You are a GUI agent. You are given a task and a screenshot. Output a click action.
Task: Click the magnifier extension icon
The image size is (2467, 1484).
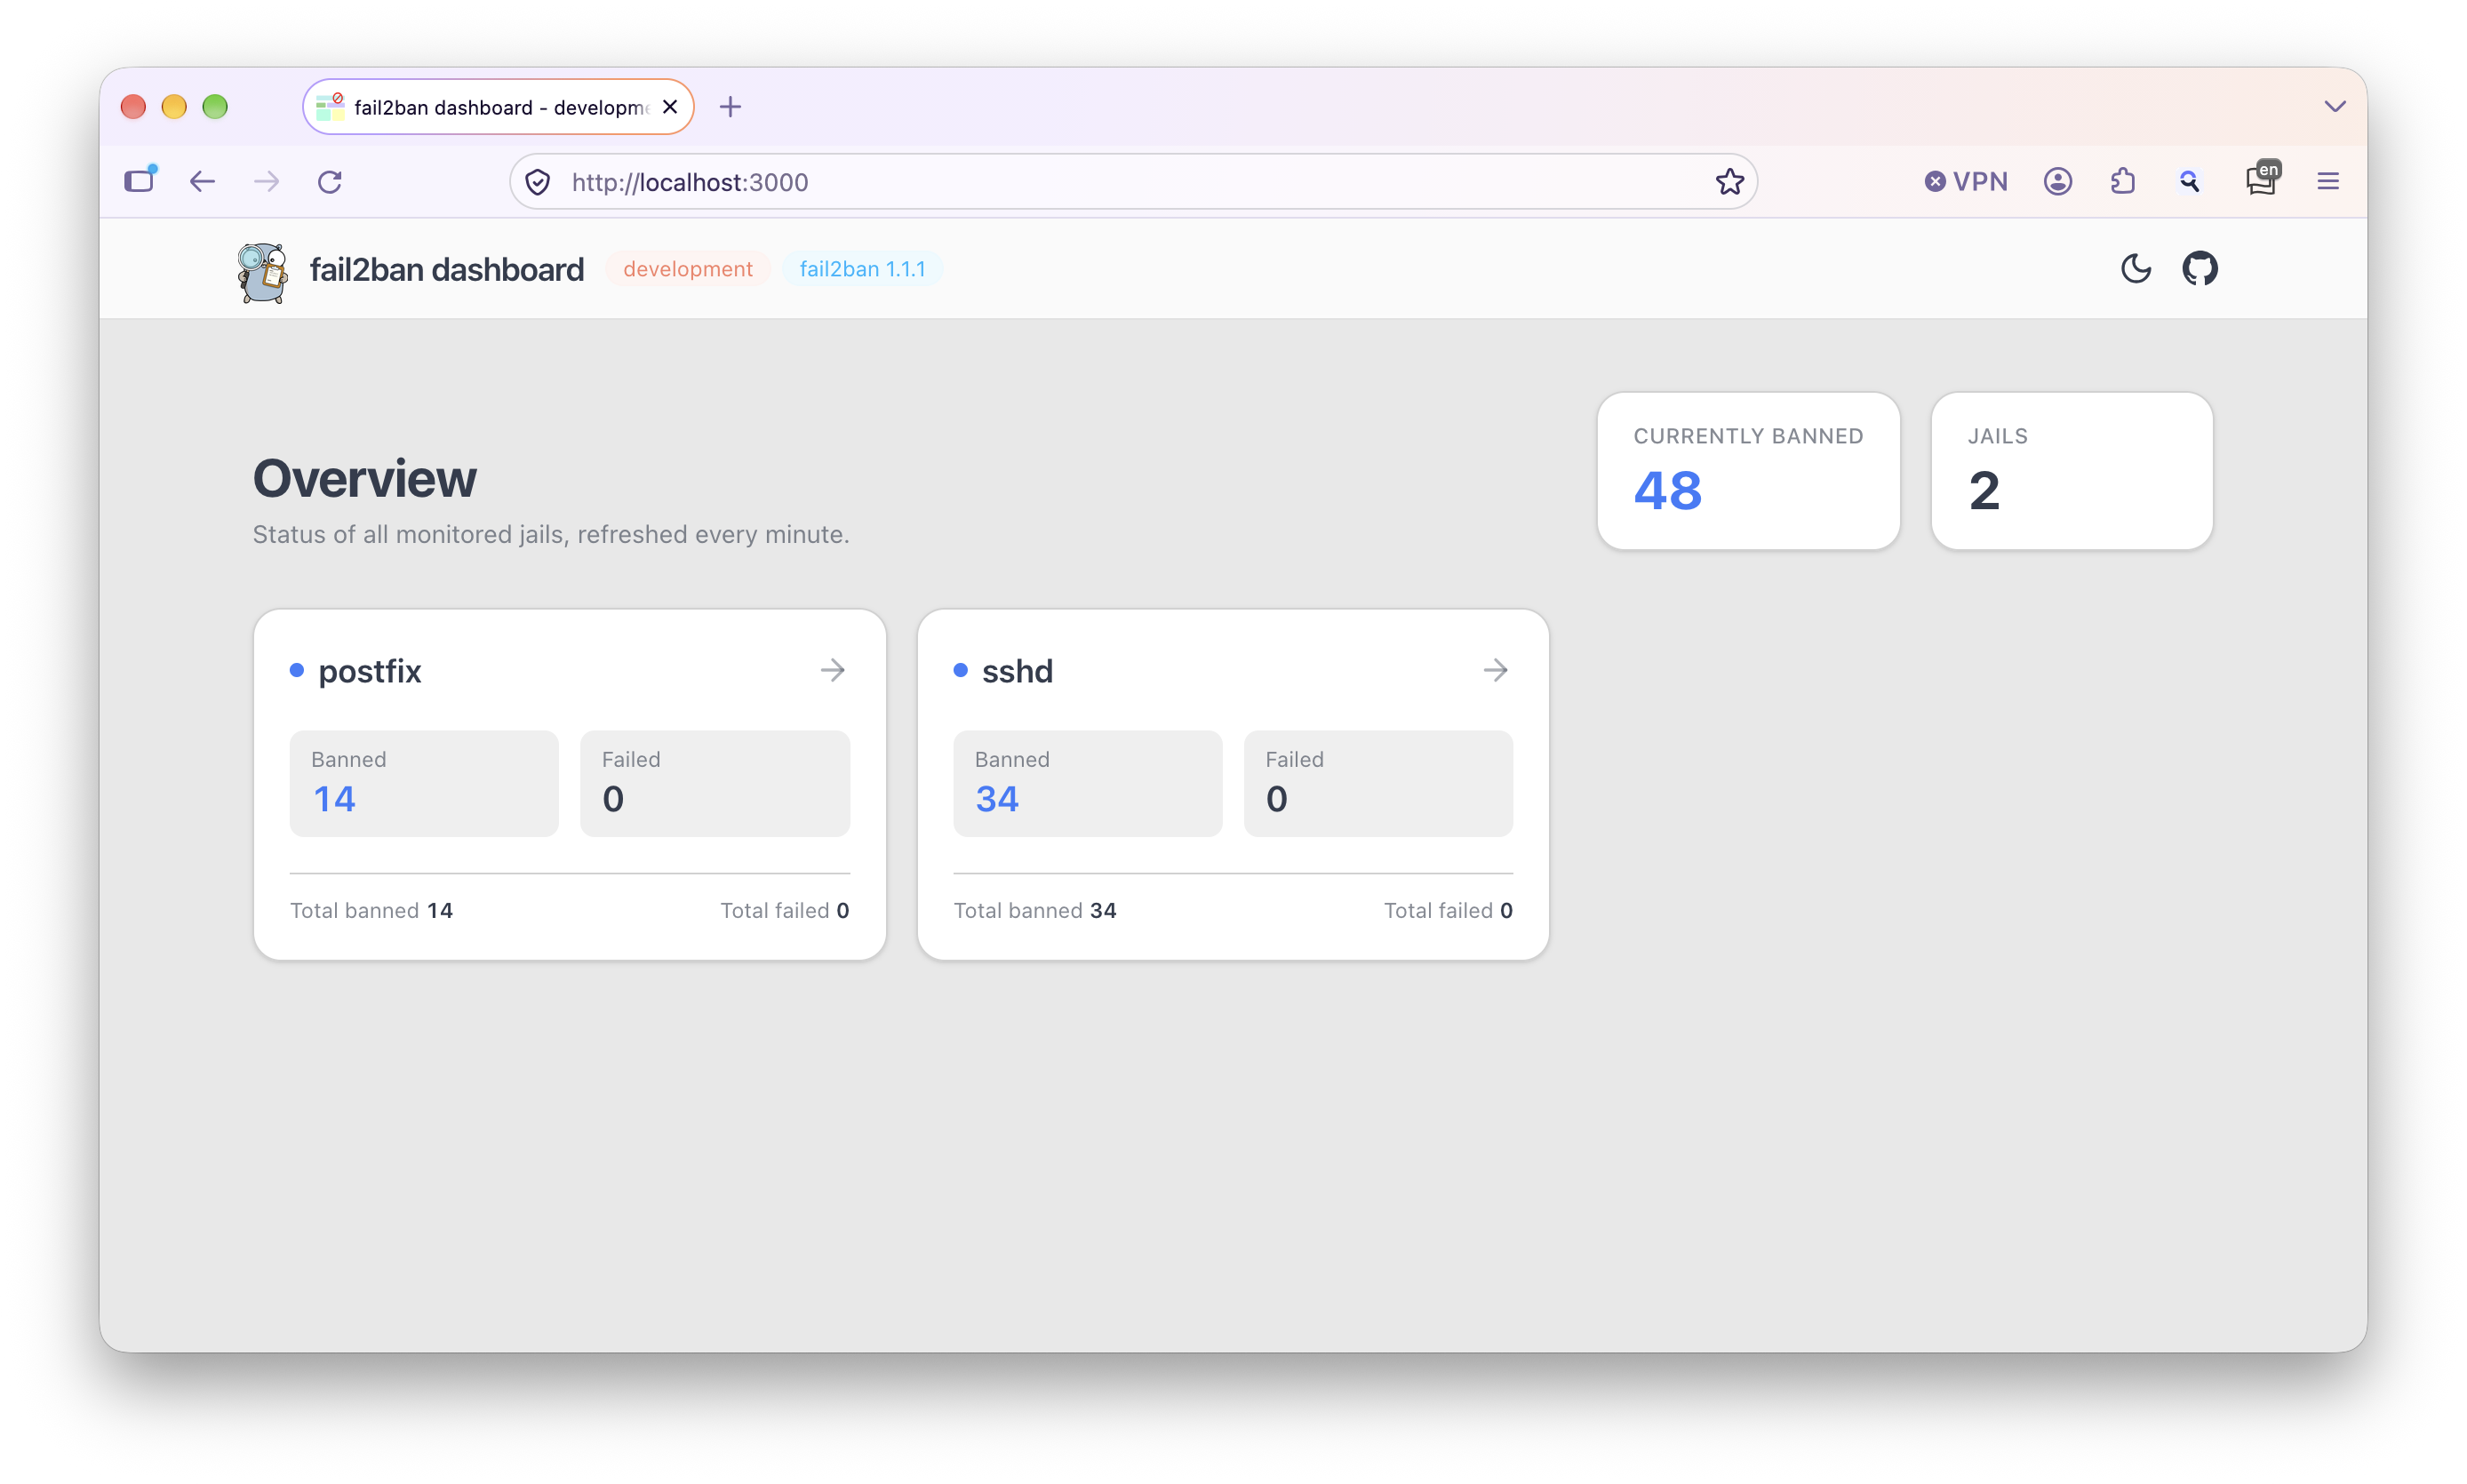click(x=2188, y=181)
